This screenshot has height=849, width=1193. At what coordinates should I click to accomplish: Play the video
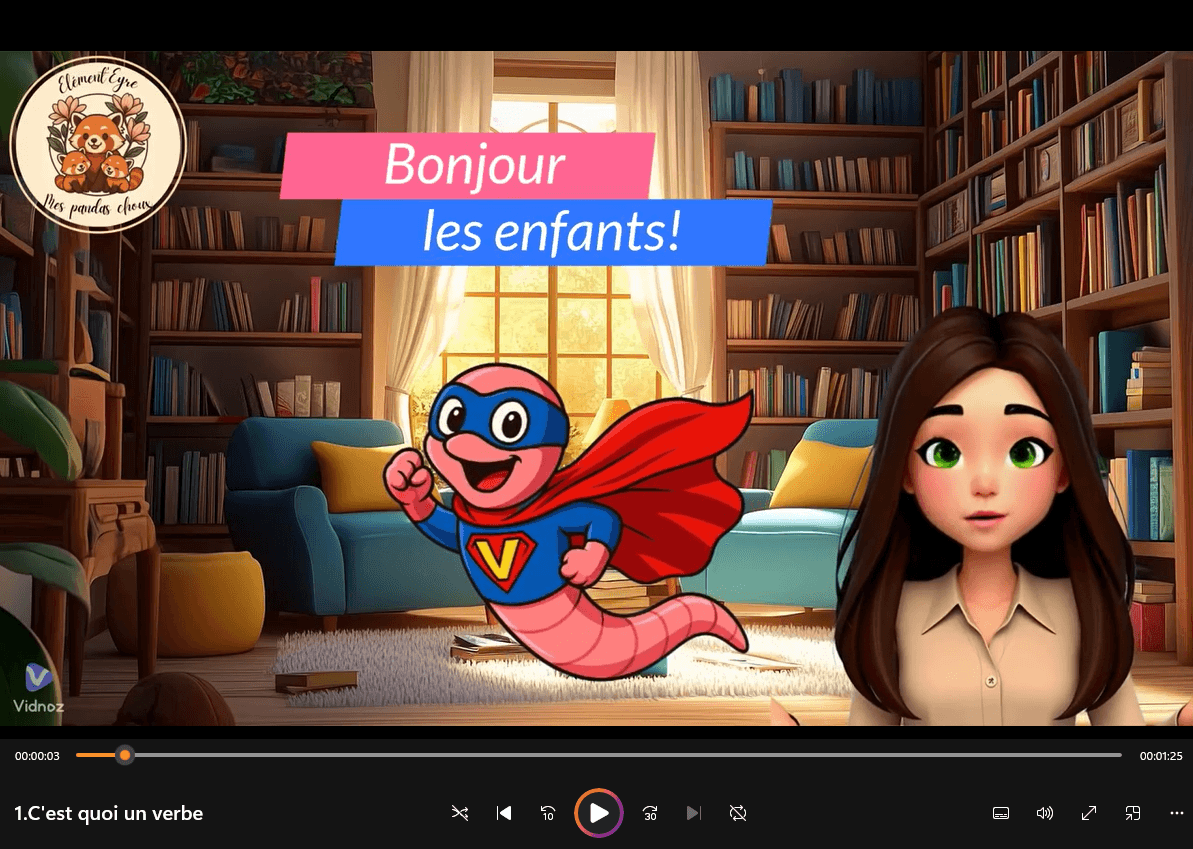pos(599,812)
